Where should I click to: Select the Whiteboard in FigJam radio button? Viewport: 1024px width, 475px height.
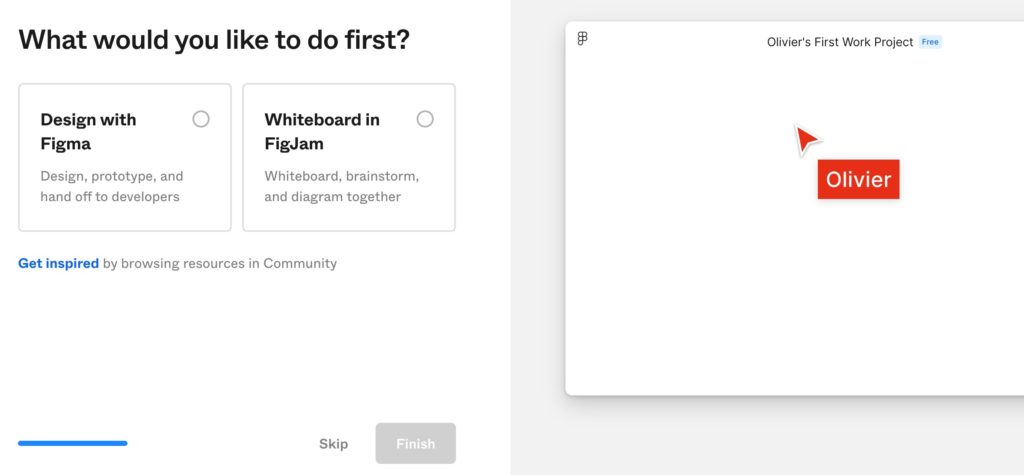pos(425,119)
